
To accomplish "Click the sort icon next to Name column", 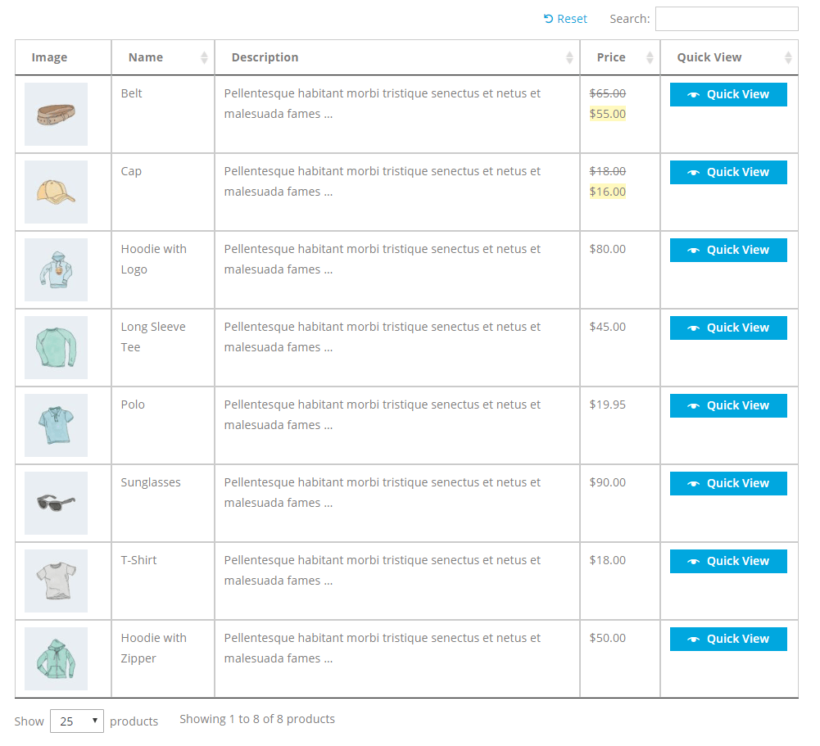I will 207,58.
